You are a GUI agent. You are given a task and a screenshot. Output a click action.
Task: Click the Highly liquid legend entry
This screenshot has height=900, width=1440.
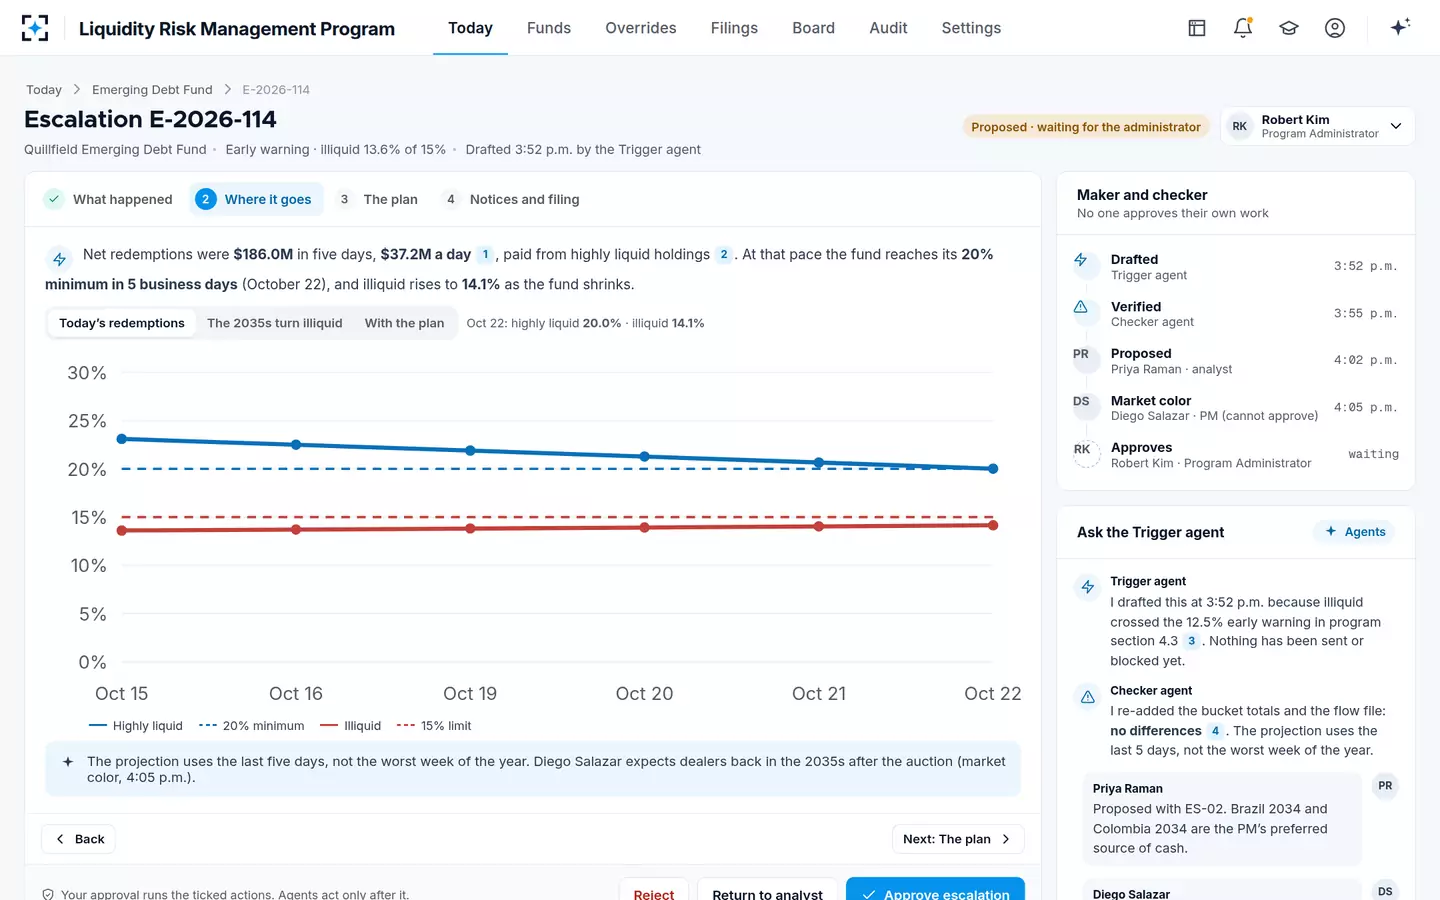pyautogui.click(x=136, y=726)
